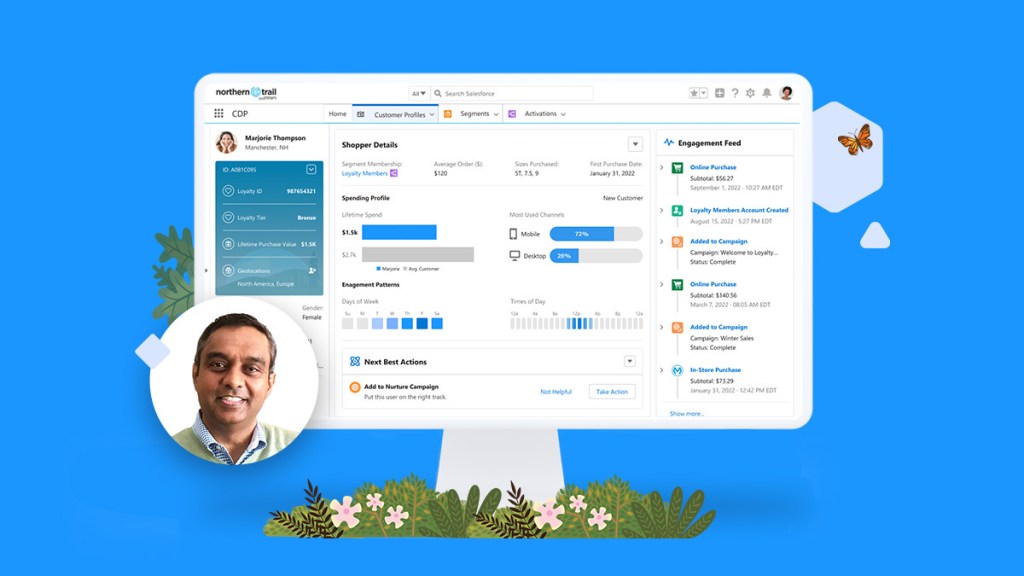Open the Help question mark icon
The width and height of the screenshot is (1024, 576).
point(735,92)
